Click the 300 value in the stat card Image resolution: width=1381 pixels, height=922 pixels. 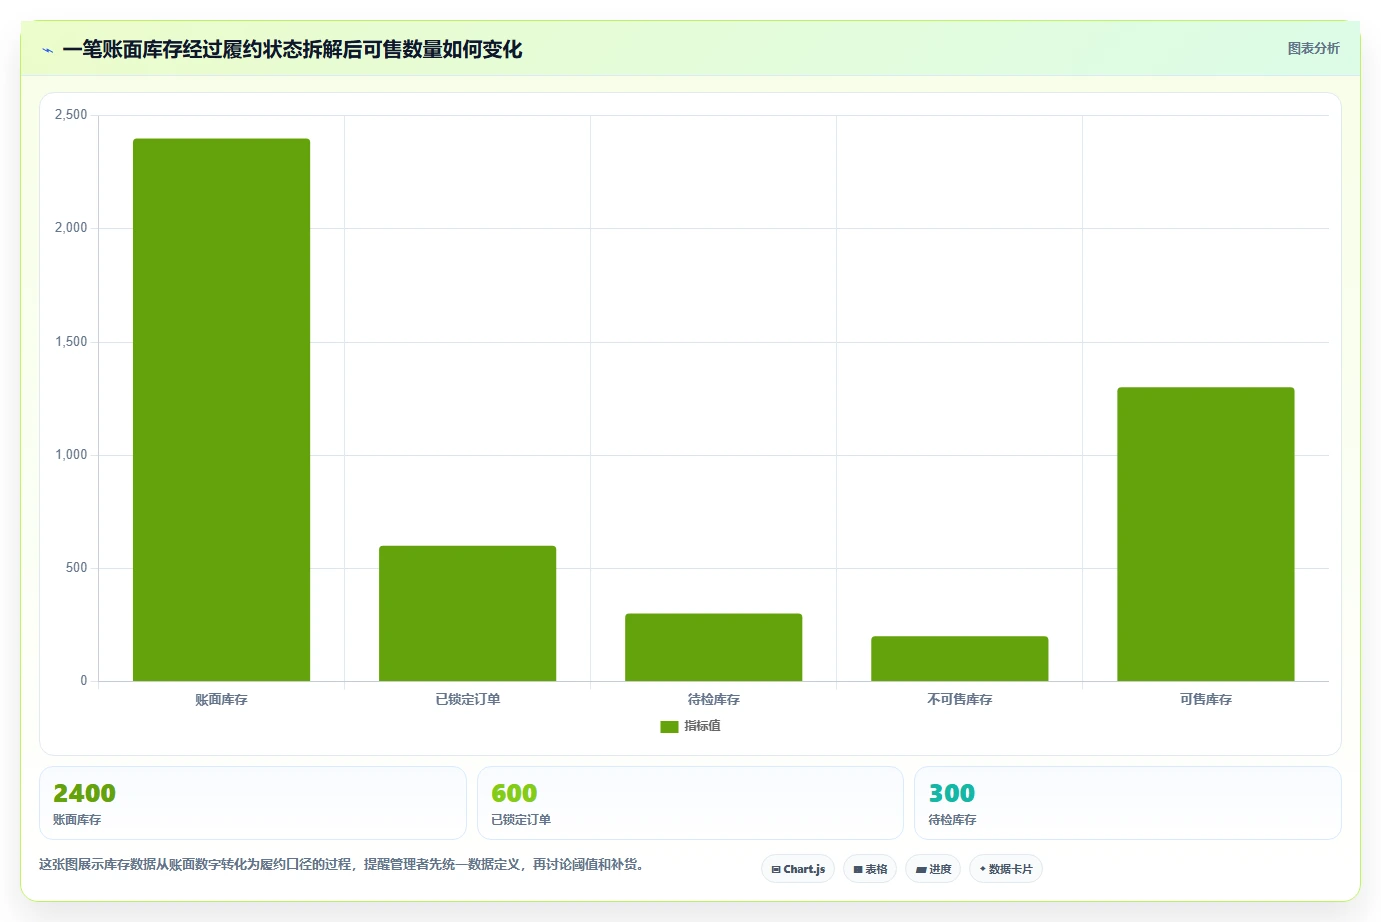[951, 793]
